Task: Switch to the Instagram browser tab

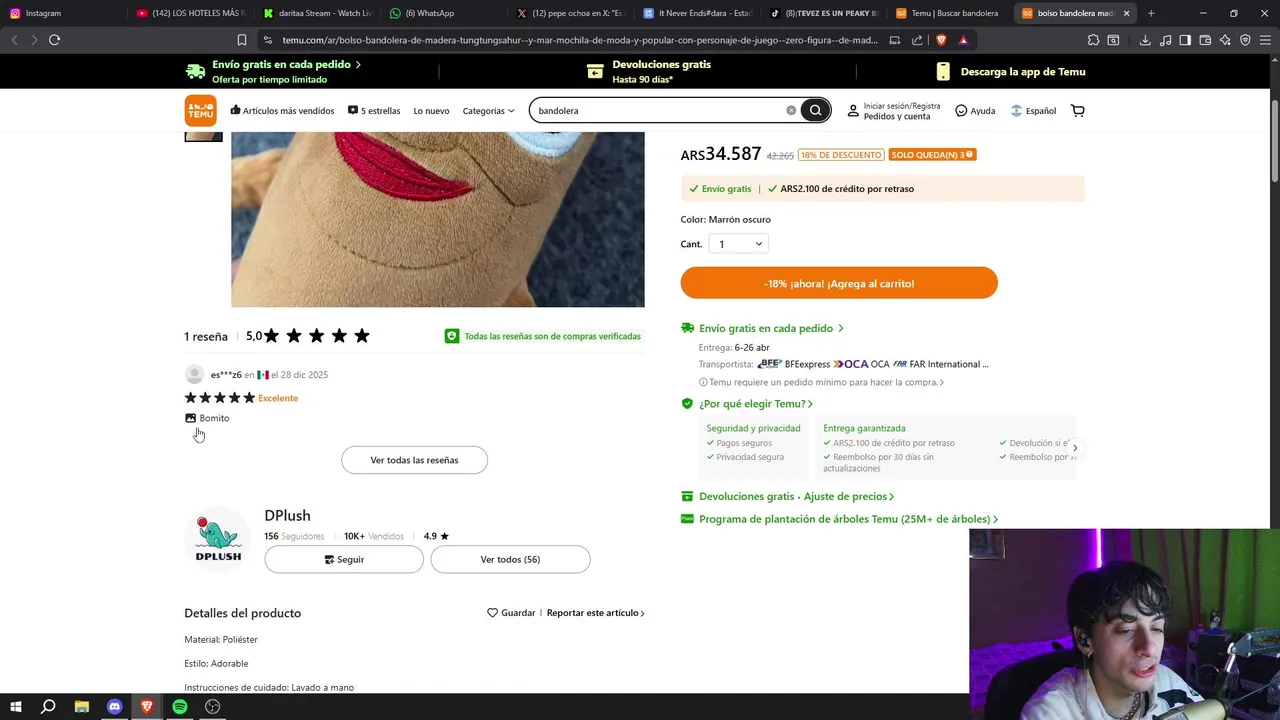Action: (43, 13)
